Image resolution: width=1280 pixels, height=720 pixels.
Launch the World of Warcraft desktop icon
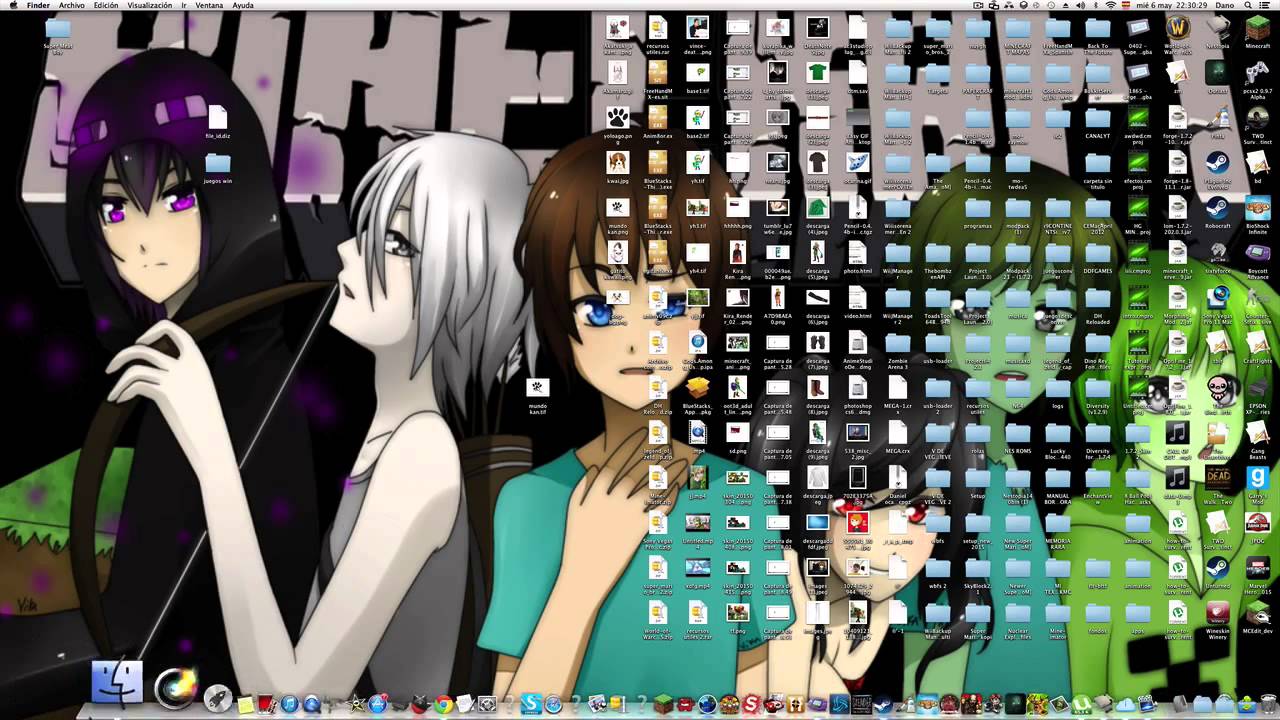point(1178,28)
